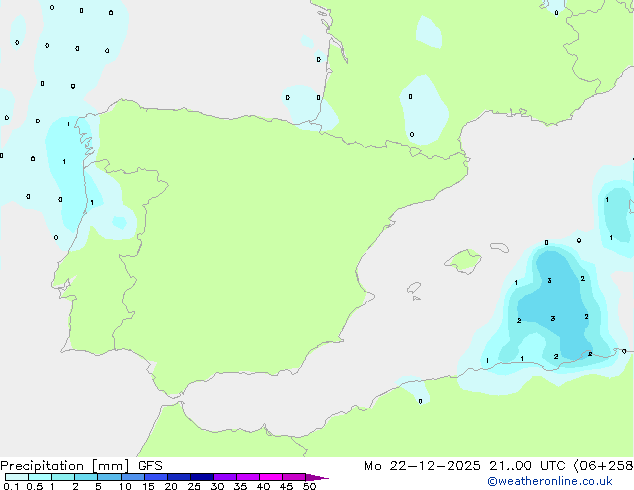Pick the 10–15 mm legend color swatch

pyautogui.click(x=132, y=477)
